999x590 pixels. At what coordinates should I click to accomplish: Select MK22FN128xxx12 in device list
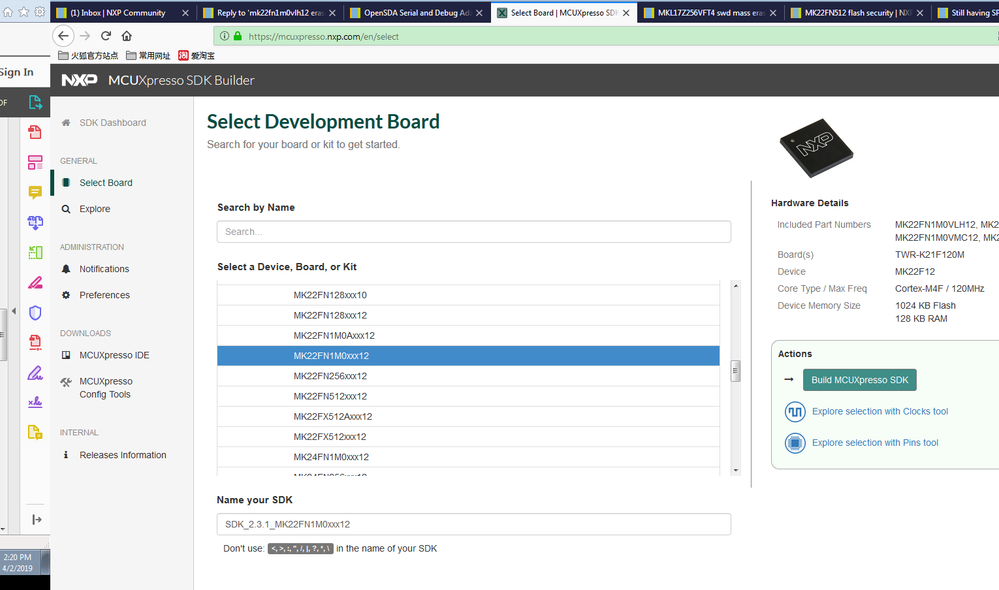468,315
